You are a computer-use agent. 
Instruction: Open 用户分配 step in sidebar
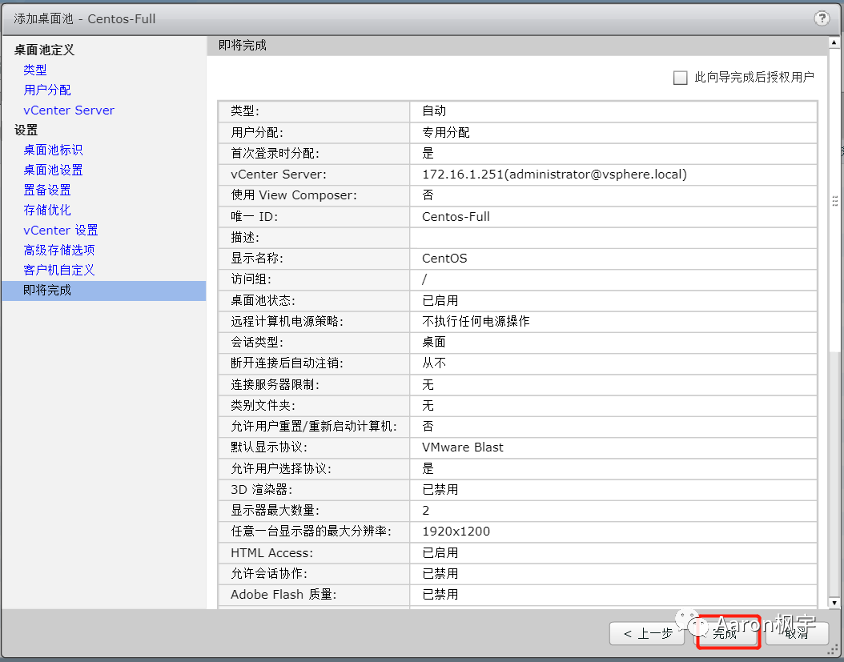coord(47,90)
